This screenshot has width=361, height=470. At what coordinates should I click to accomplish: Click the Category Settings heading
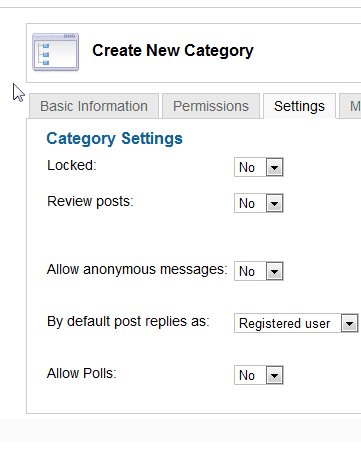pos(114,139)
